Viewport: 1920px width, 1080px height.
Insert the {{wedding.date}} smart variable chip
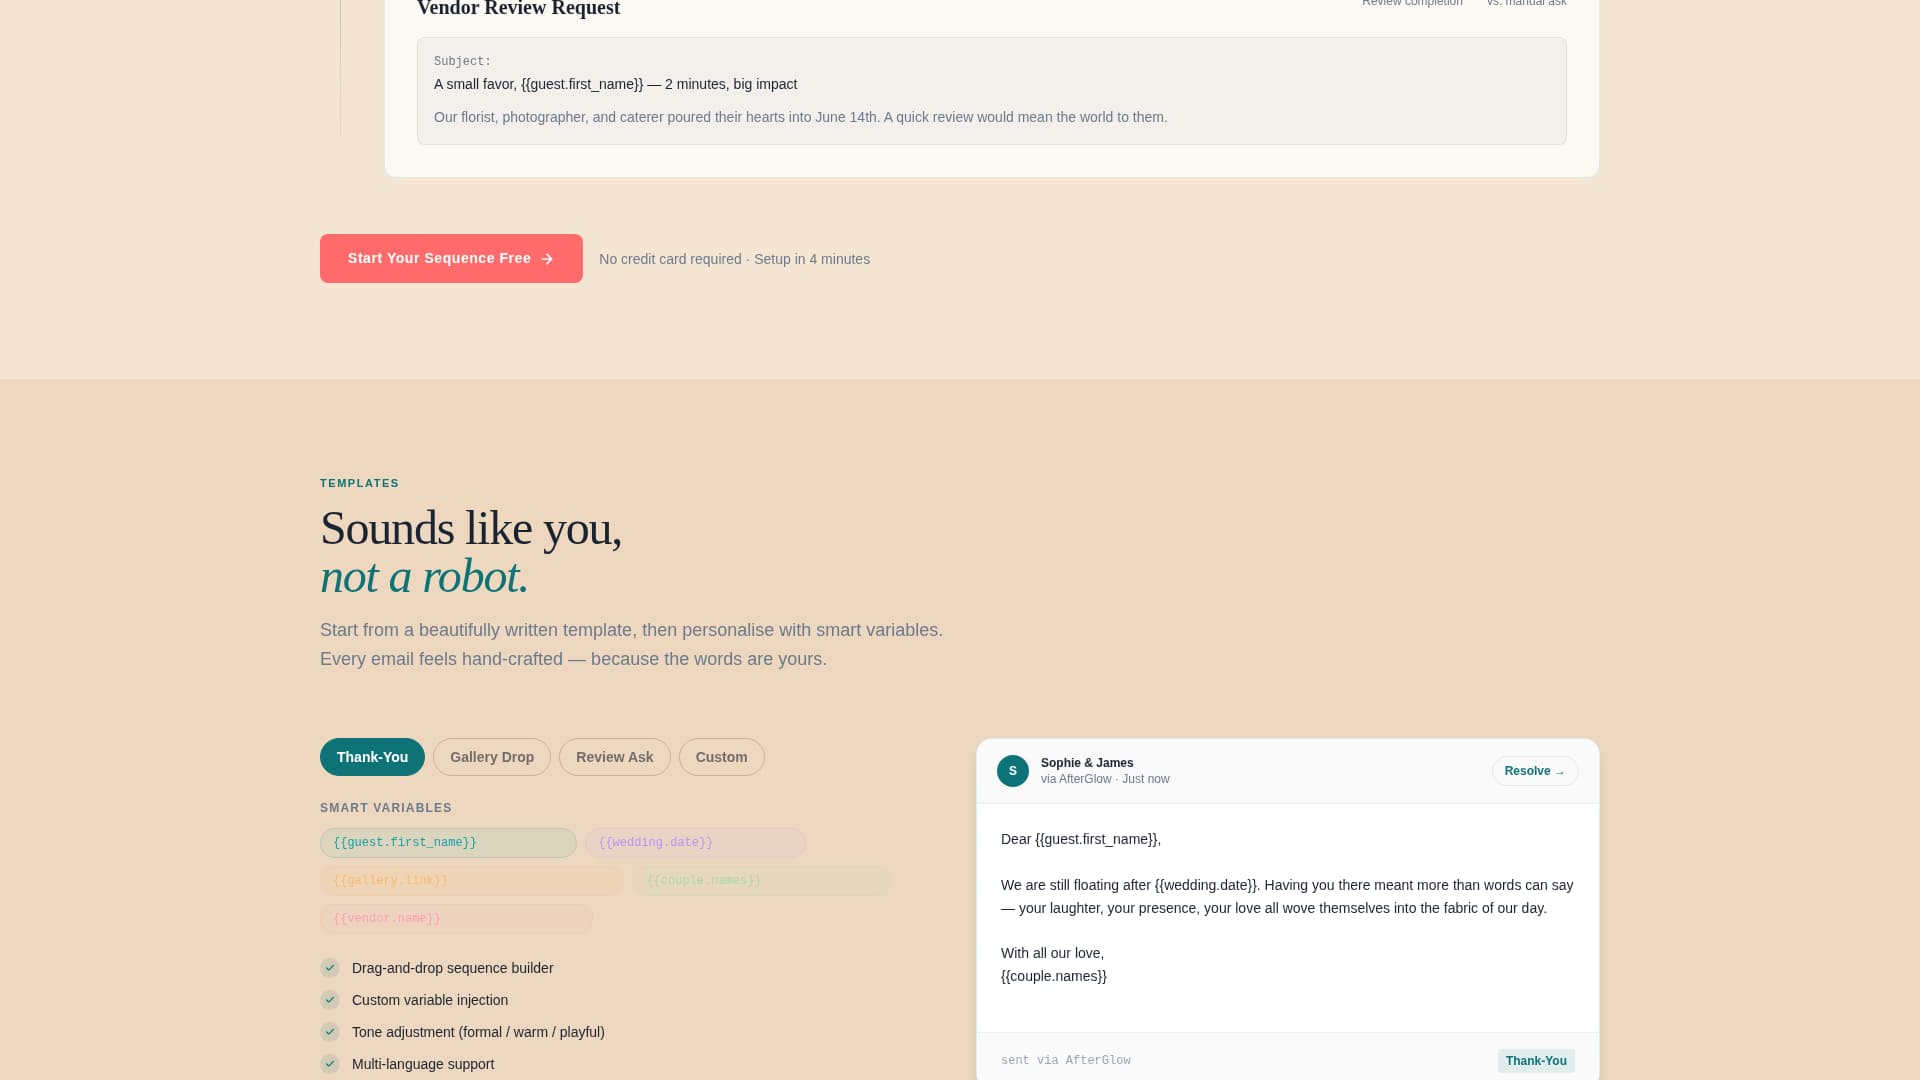click(x=695, y=842)
